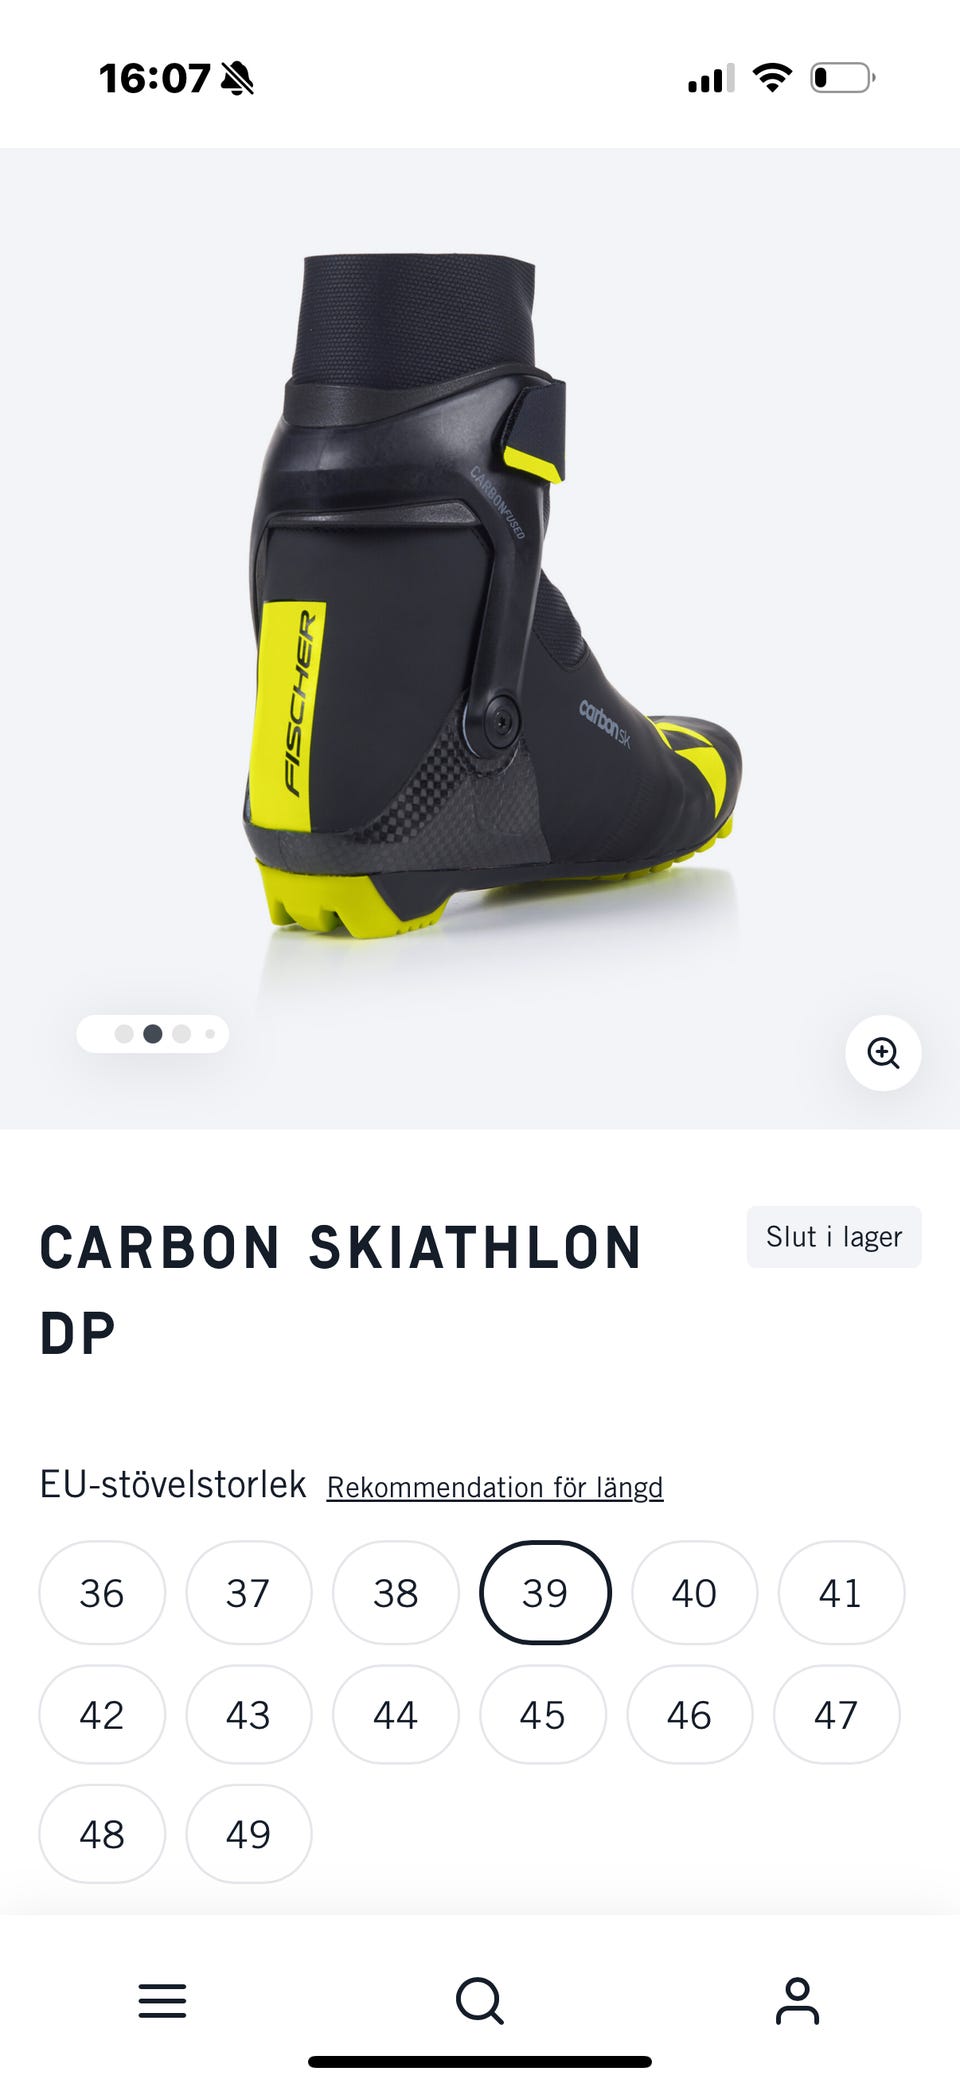The image size is (960, 2087).
Task: Tap the muted bell icon
Action: pos(237,78)
